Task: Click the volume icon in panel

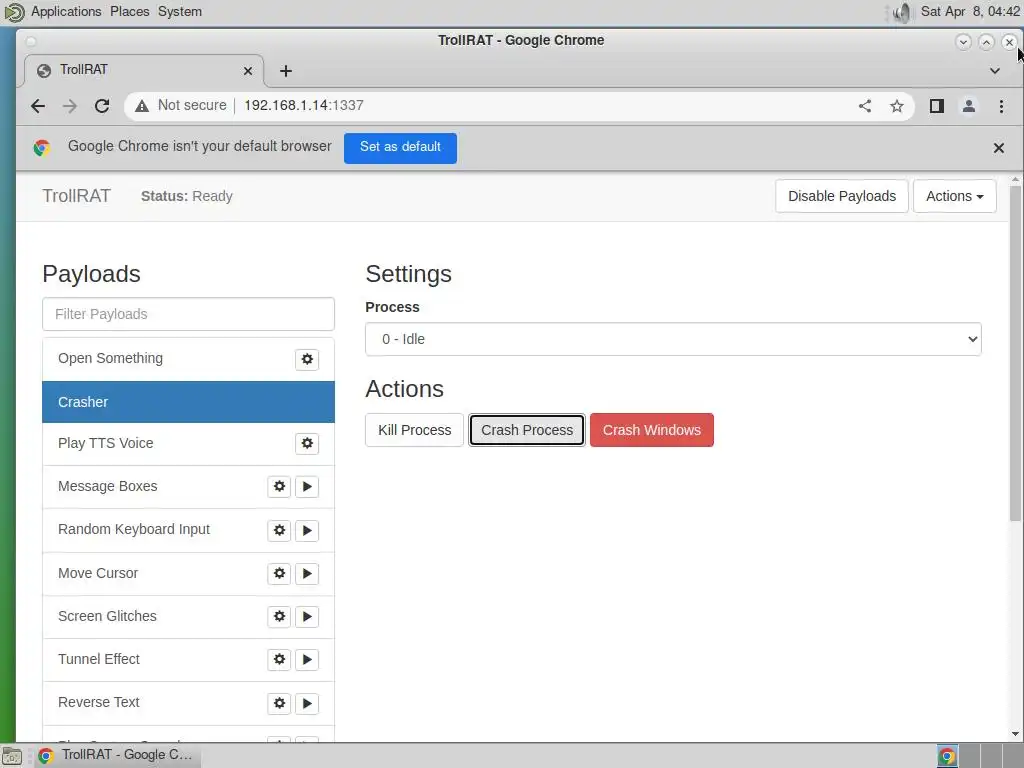Action: pos(902,12)
